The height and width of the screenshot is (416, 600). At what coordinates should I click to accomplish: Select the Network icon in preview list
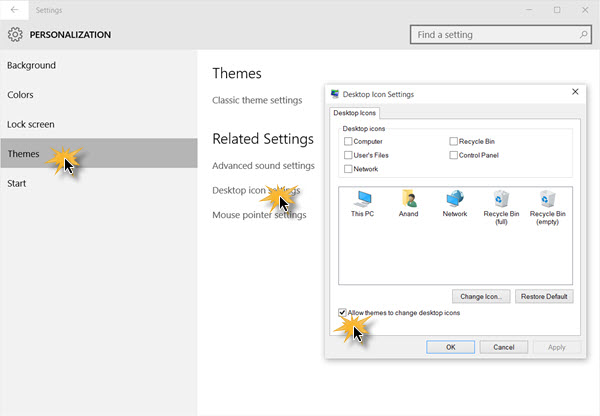coord(455,204)
